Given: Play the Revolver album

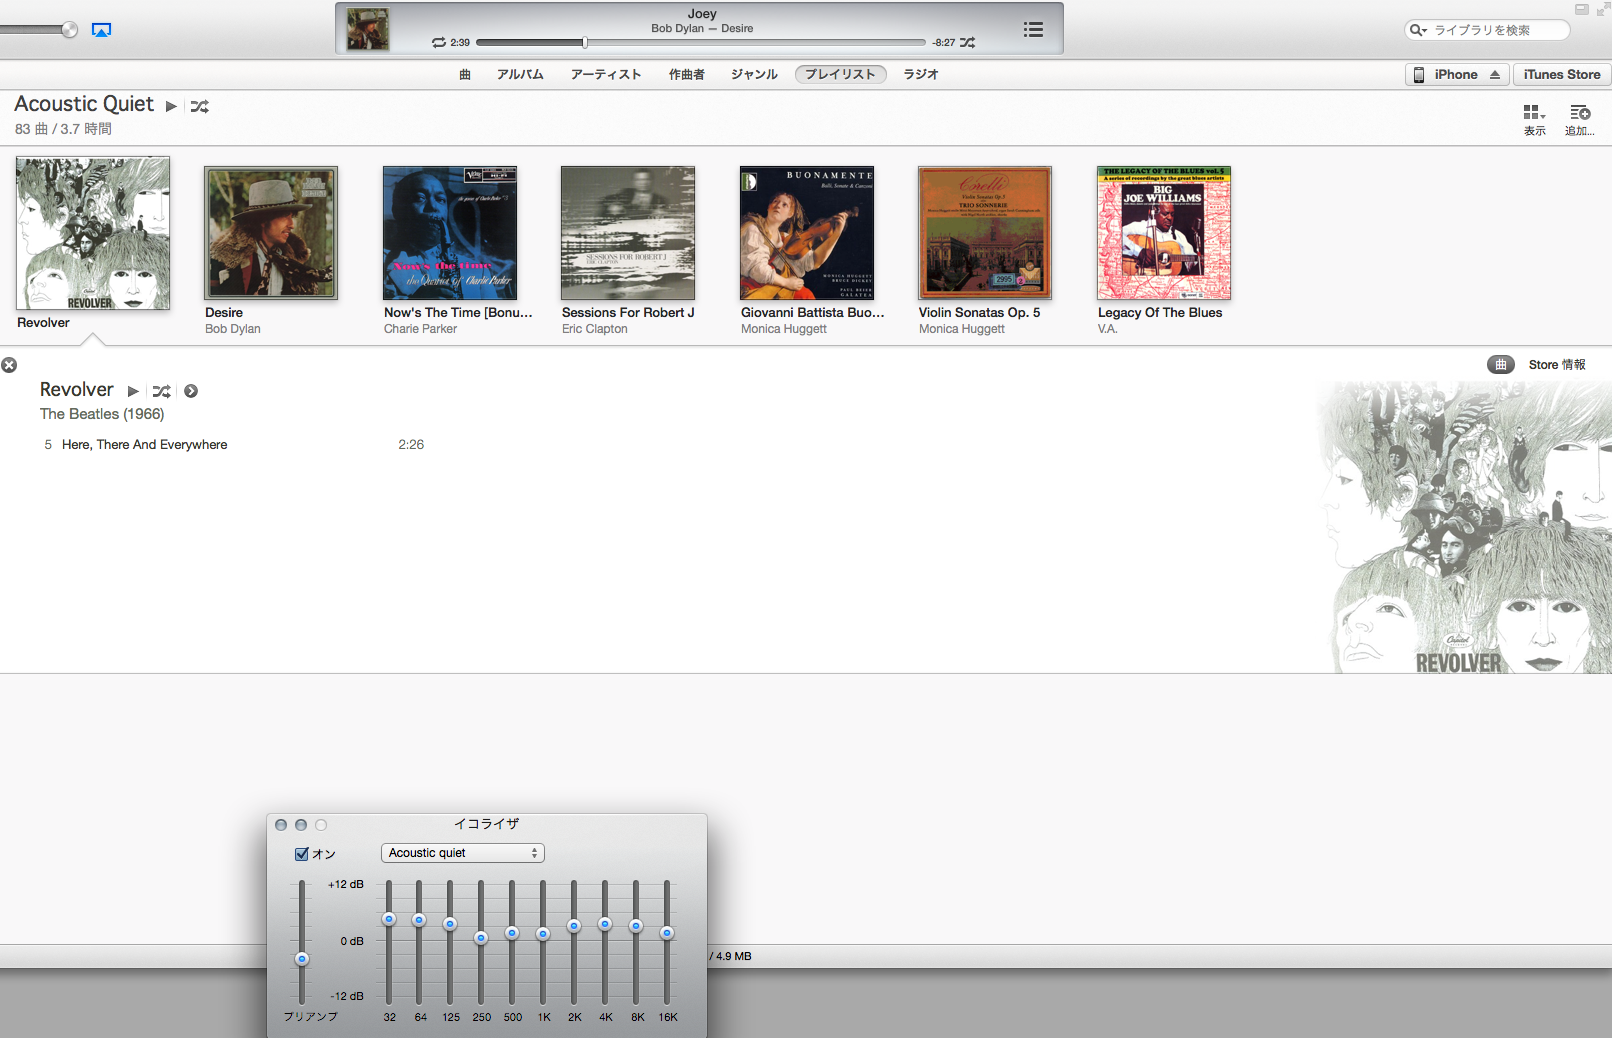Looking at the screenshot, I should (133, 391).
